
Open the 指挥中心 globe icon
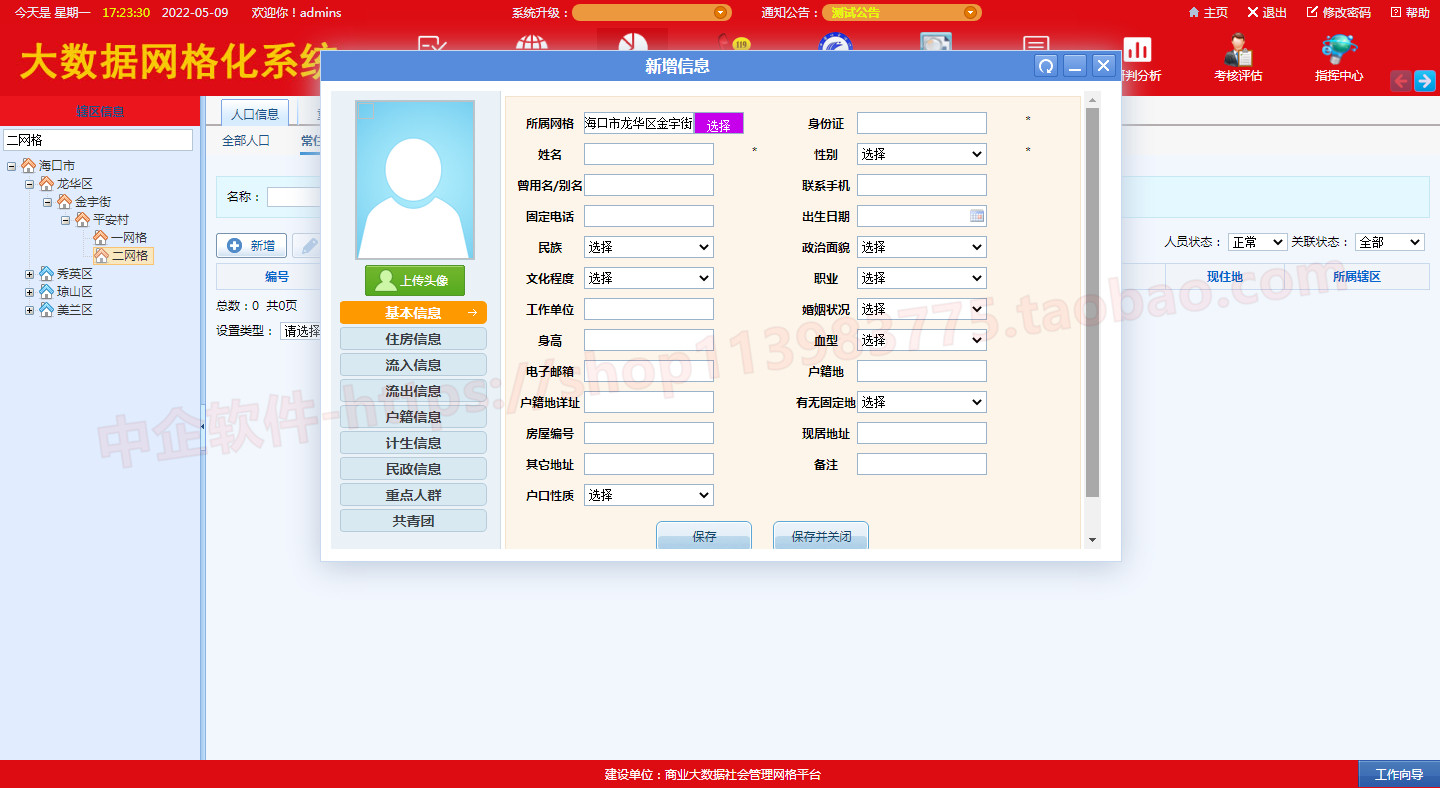click(1338, 52)
